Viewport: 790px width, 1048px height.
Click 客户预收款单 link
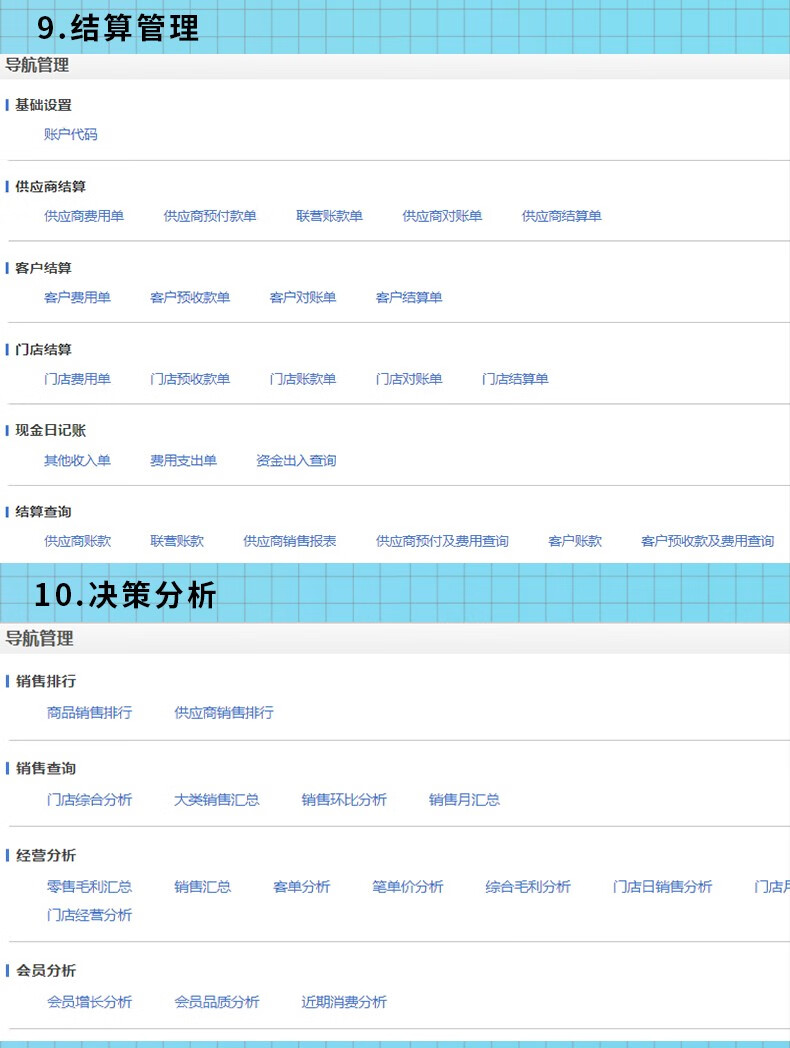pyautogui.click(x=190, y=298)
